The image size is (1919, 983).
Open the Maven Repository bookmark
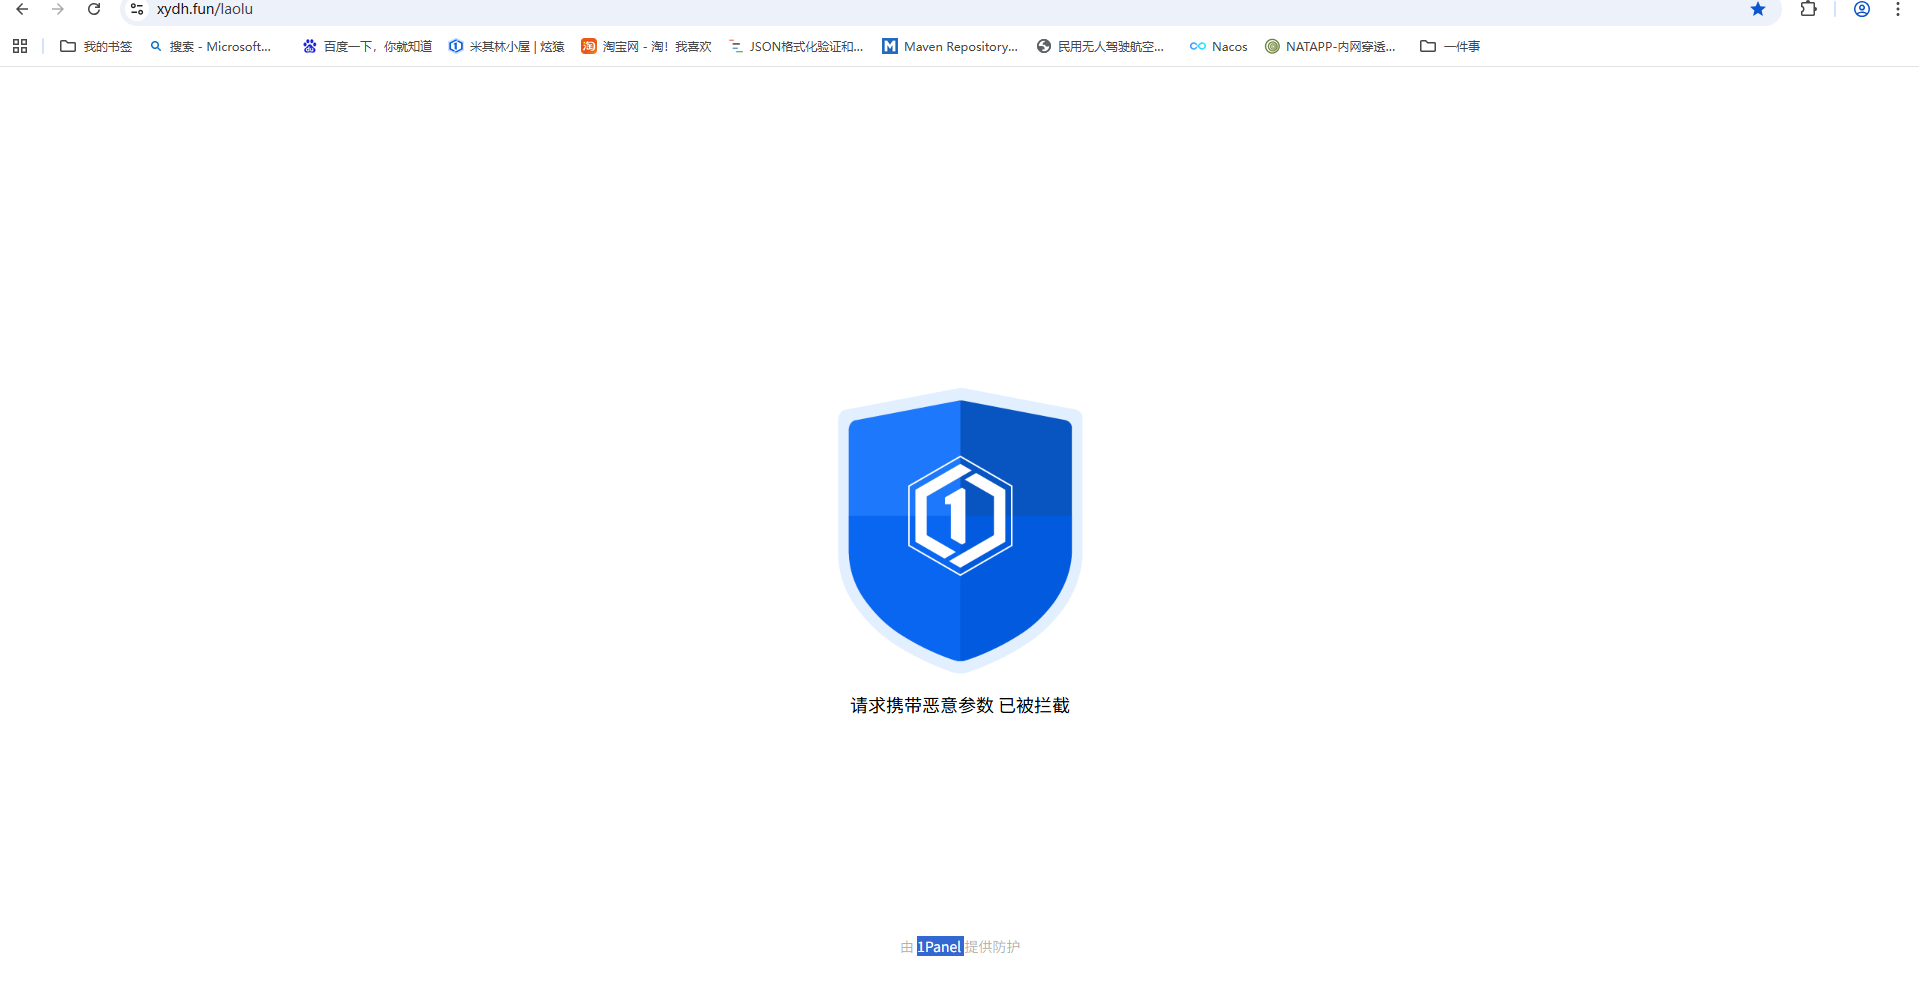pos(949,46)
